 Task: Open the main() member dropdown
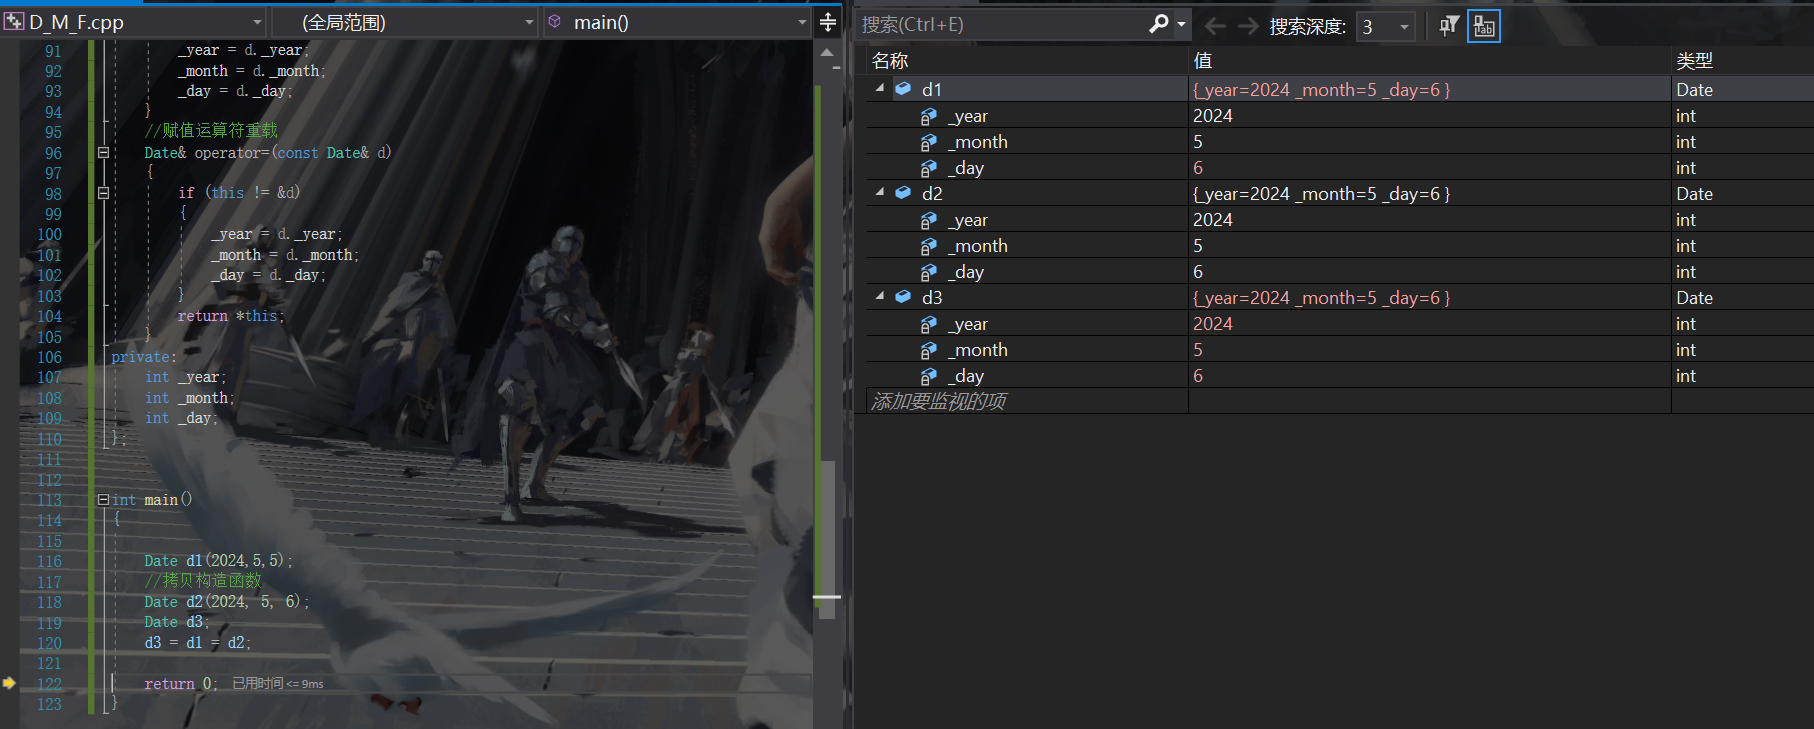point(802,22)
